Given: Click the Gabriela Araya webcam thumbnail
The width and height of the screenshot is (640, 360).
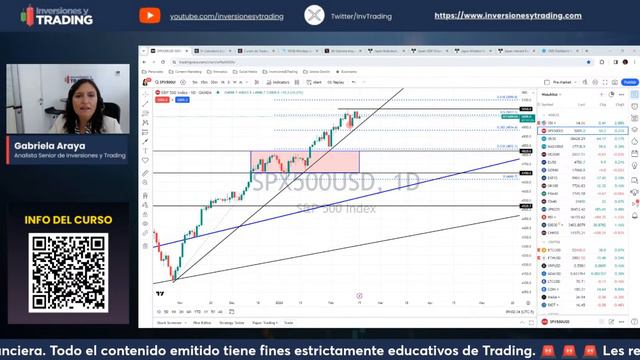Looking at the screenshot, I should coord(68,99).
